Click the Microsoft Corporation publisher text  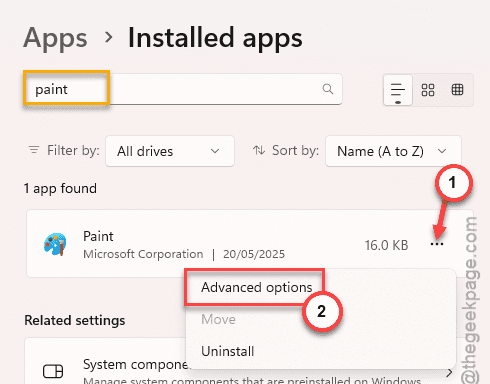pos(143,254)
